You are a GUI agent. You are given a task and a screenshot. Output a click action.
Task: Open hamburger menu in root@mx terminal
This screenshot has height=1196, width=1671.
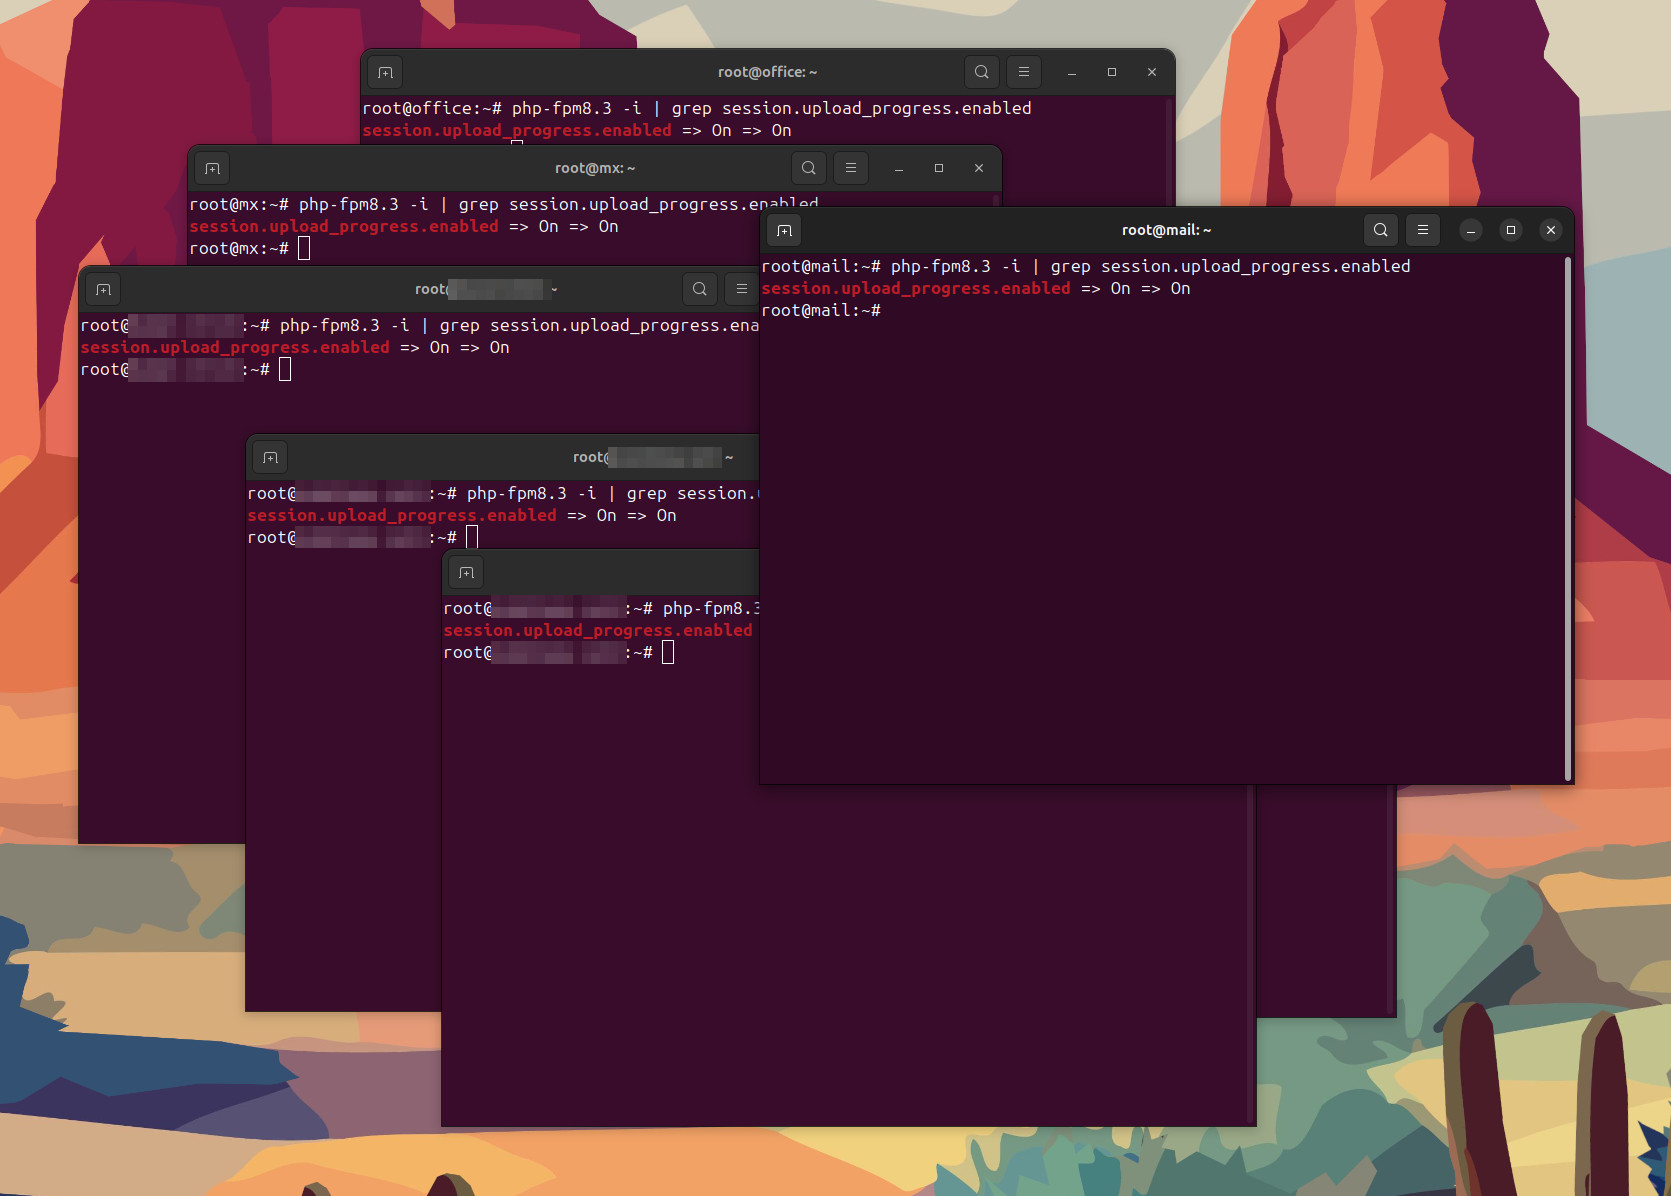pos(851,168)
